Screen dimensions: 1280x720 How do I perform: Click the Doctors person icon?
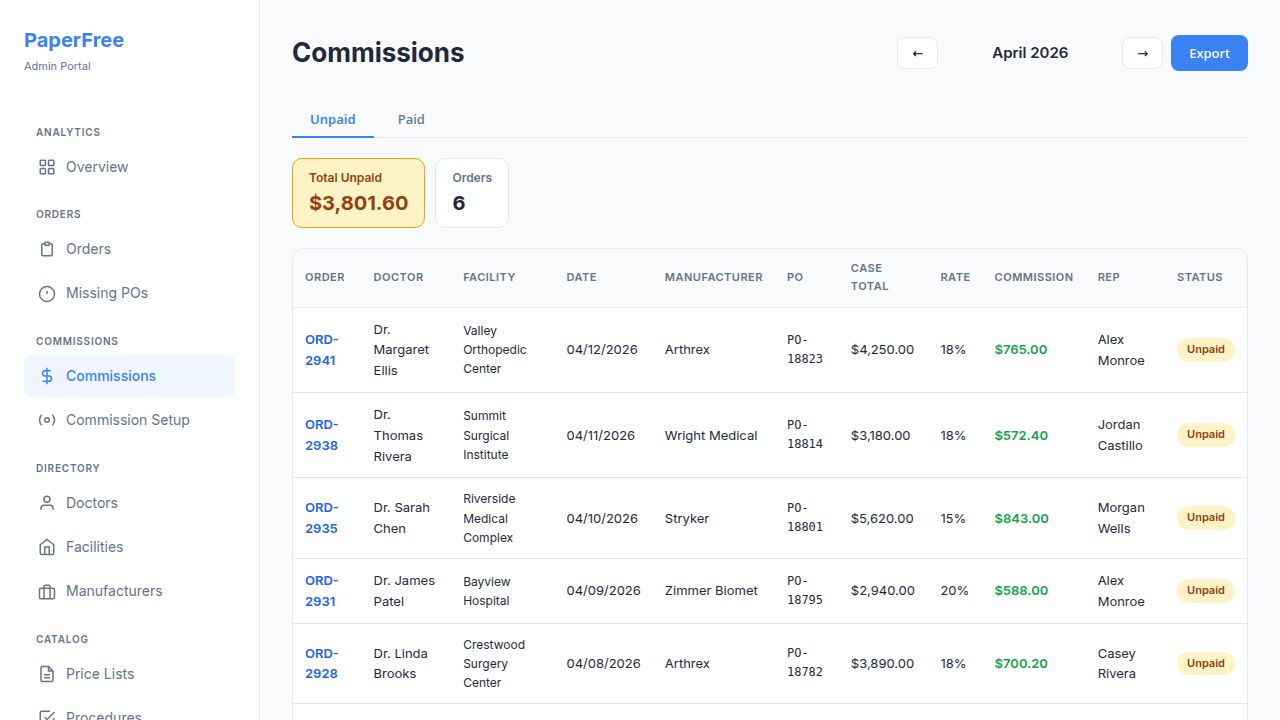47,503
